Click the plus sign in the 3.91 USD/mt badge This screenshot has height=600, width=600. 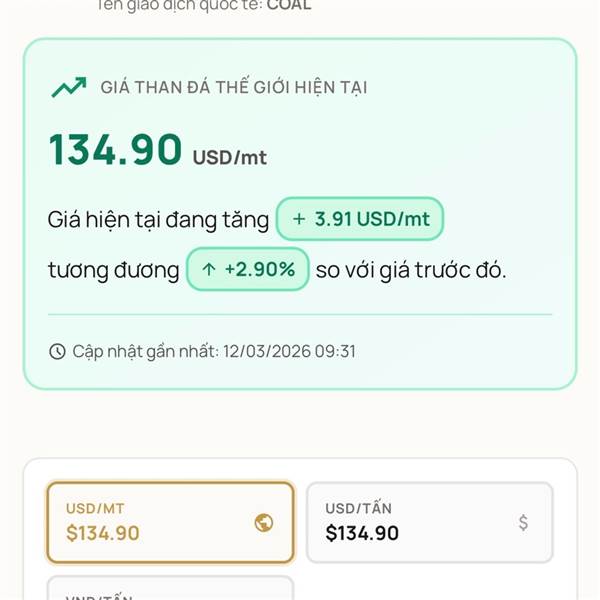coord(298,218)
